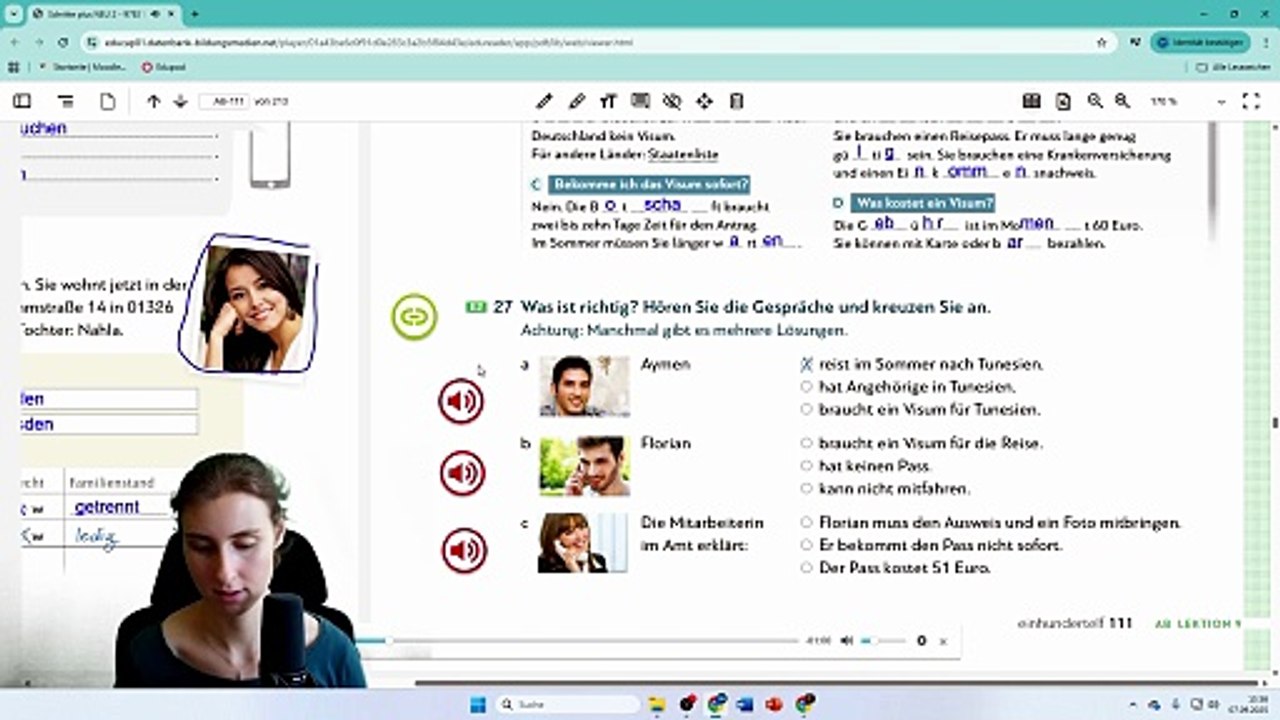The image size is (1280, 720).
Task: Open the book double-page view icon
Action: point(1032,101)
